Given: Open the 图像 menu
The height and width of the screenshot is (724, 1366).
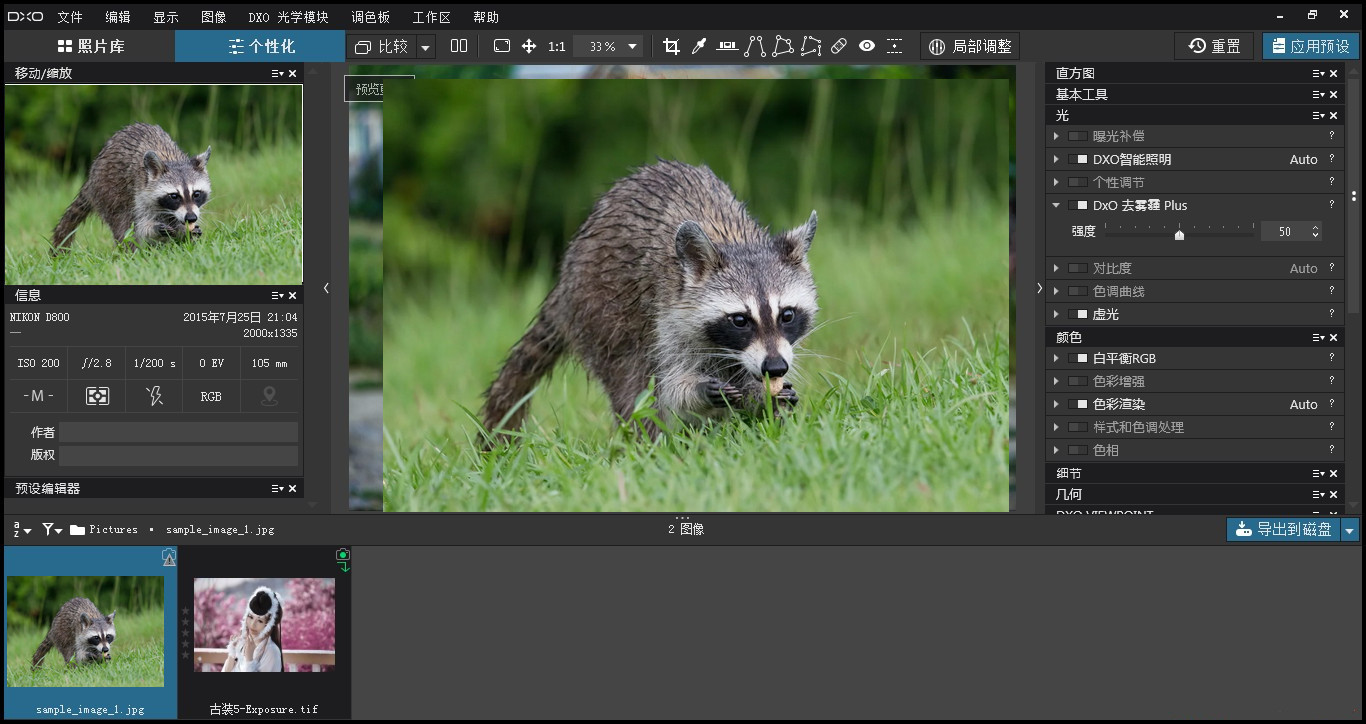Looking at the screenshot, I should [213, 17].
